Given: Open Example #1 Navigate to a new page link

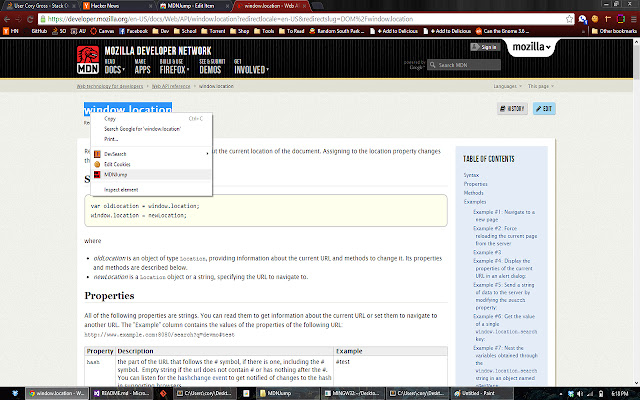Looking at the screenshot, I should [504, 216].
